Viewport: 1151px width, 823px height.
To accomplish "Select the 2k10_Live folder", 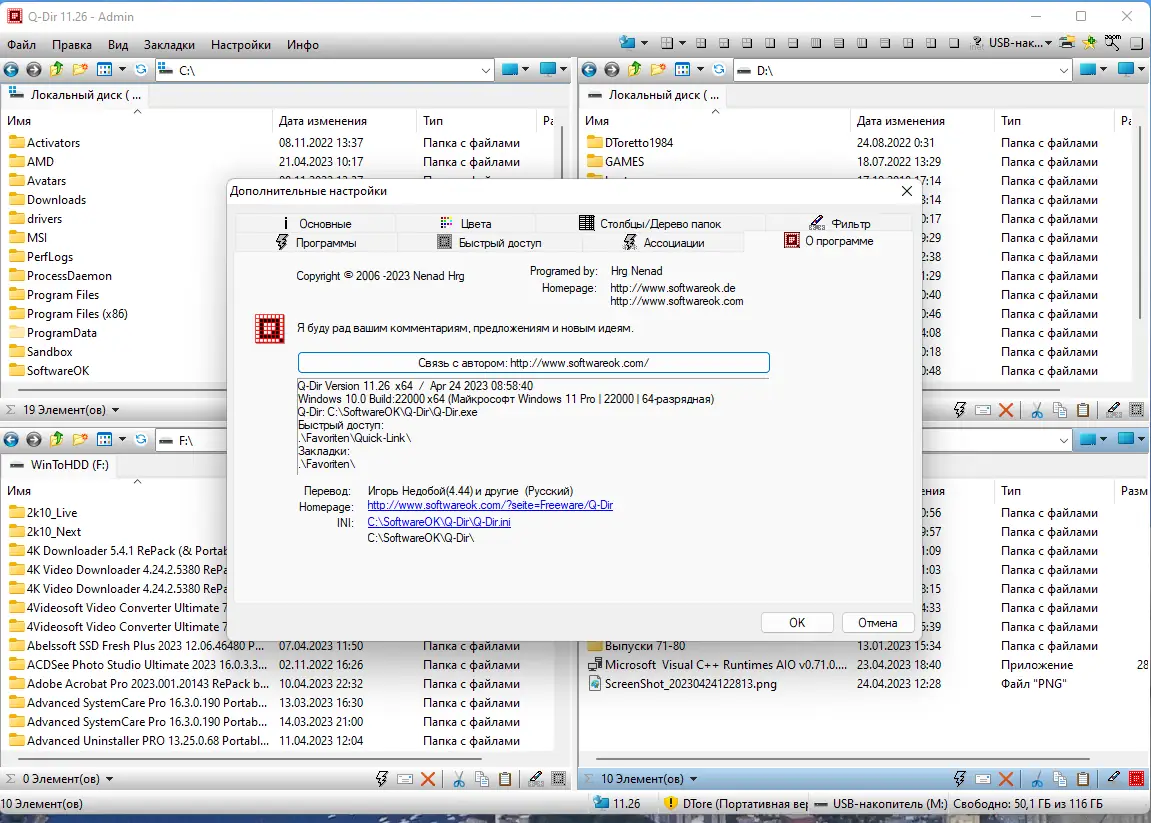I will pyautogui.click(x=51, y=512).
